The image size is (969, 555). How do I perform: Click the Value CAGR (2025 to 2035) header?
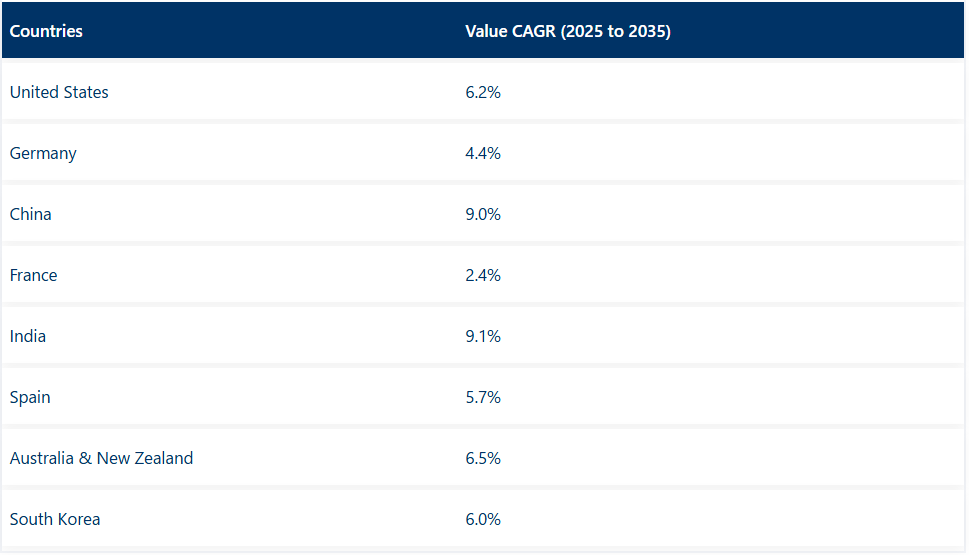567,31
